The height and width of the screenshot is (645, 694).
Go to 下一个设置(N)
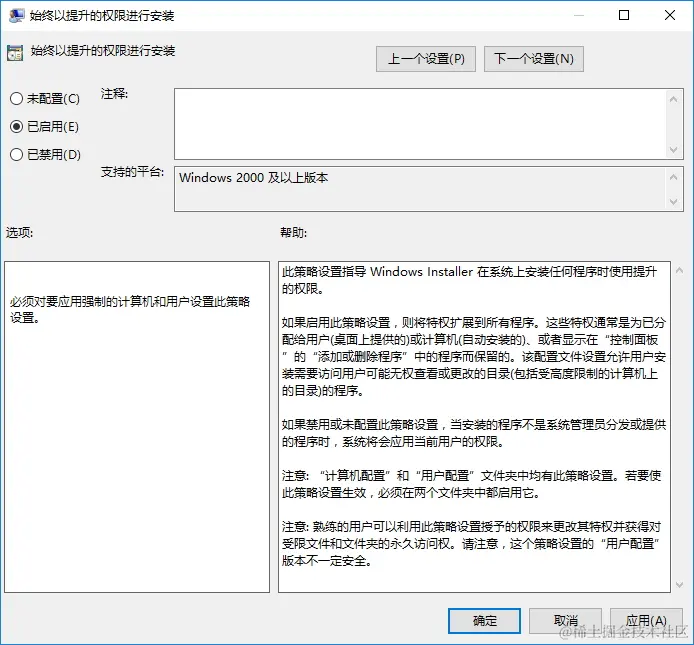pos(534,59)
